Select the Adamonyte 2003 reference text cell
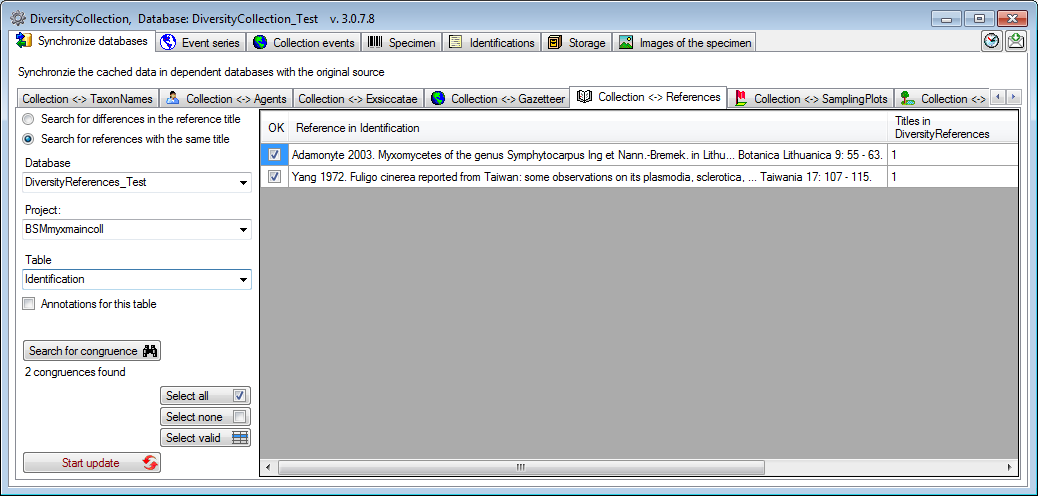1038x496 pixels. point(588,155)
